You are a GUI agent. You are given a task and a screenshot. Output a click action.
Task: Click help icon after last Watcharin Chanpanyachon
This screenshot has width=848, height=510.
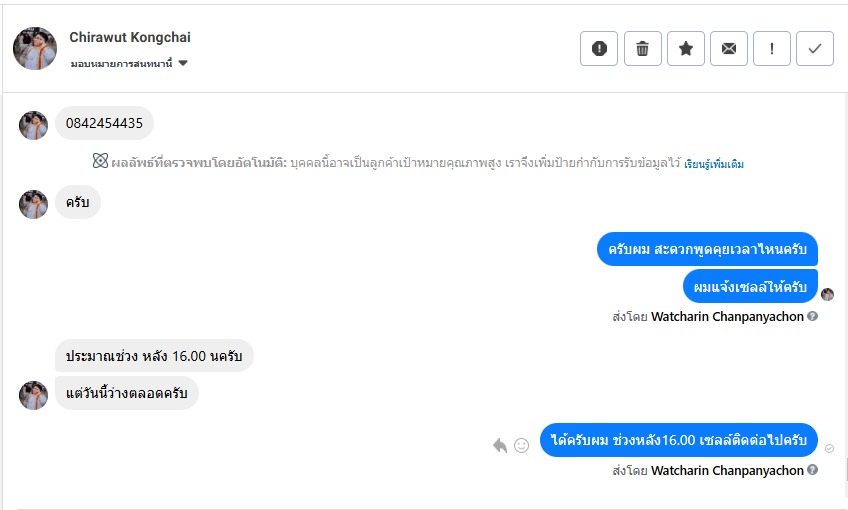coord(812,470)
